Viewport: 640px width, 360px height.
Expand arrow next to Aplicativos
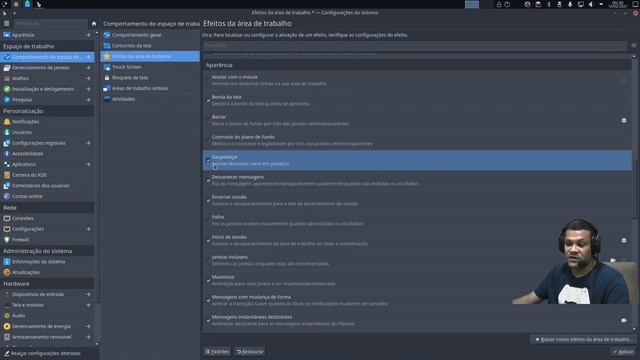click(89, 164)
